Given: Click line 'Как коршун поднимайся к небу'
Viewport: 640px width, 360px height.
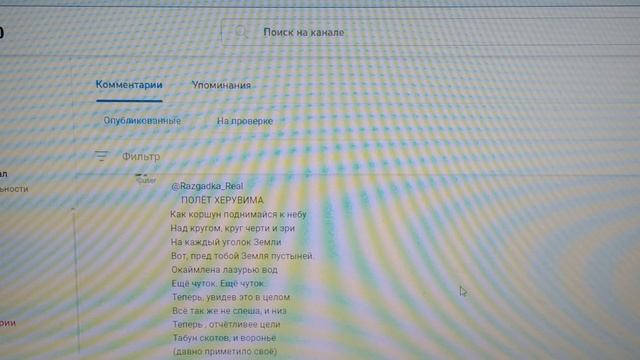Looking at the screenshot, I should [238, 214].
